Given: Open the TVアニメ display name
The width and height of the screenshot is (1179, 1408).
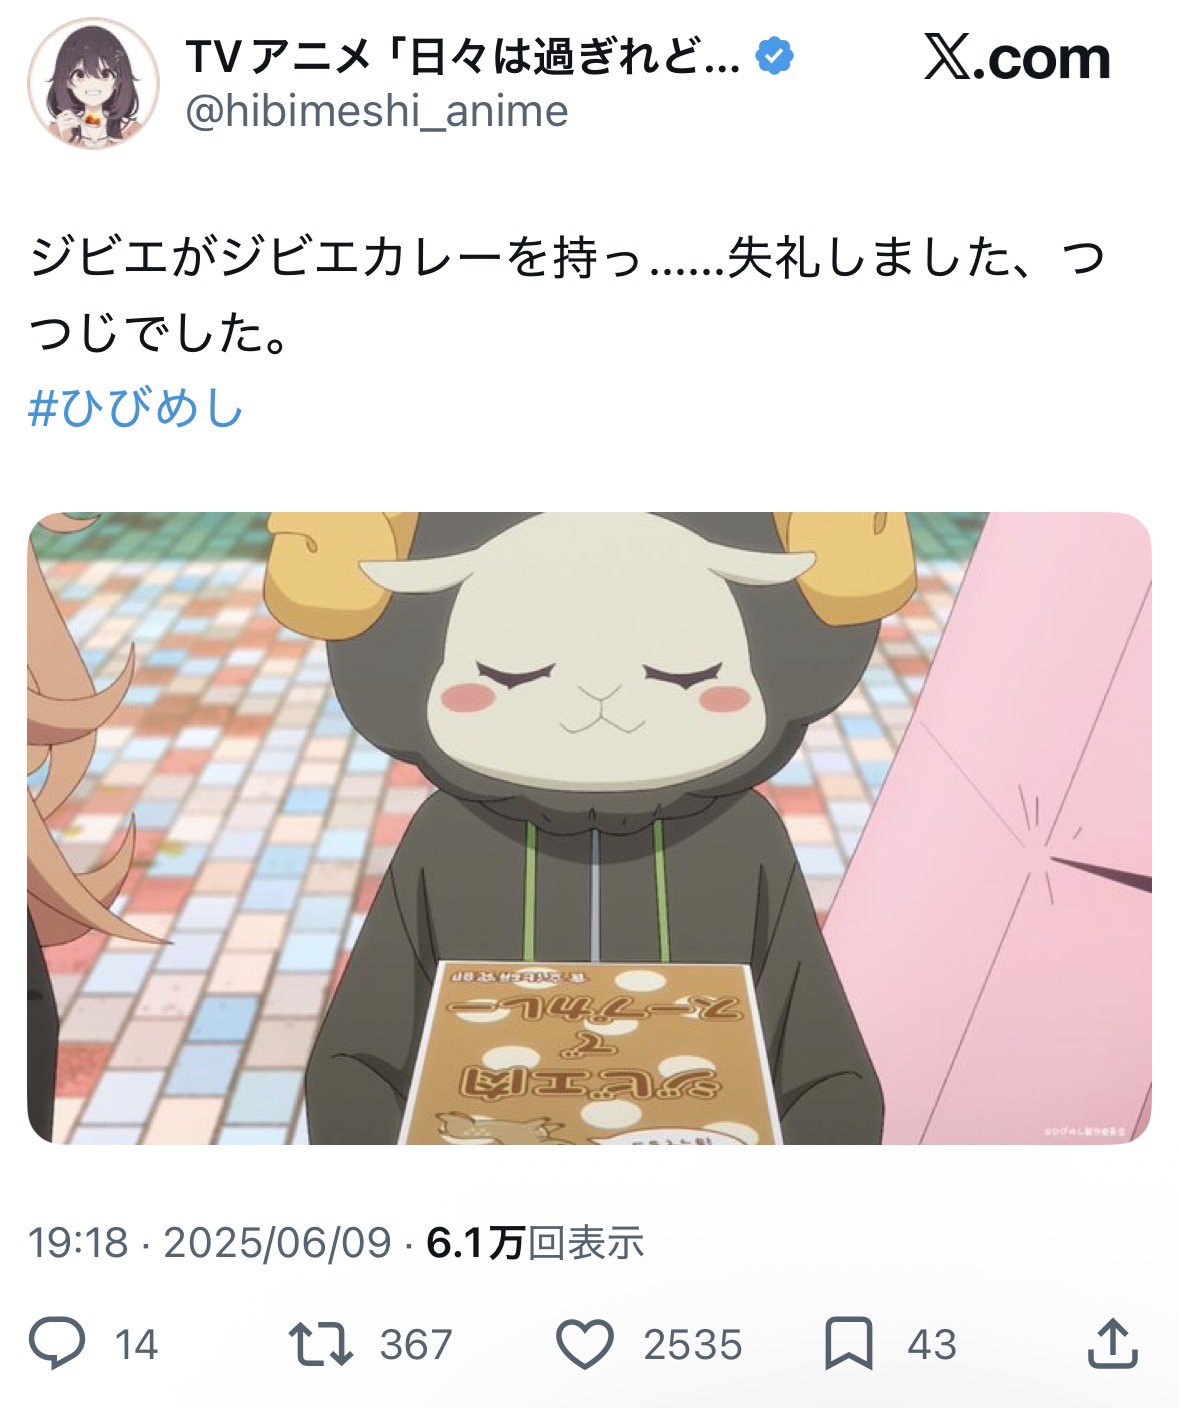Looking at the screenshot, I should tap(463, 57).
